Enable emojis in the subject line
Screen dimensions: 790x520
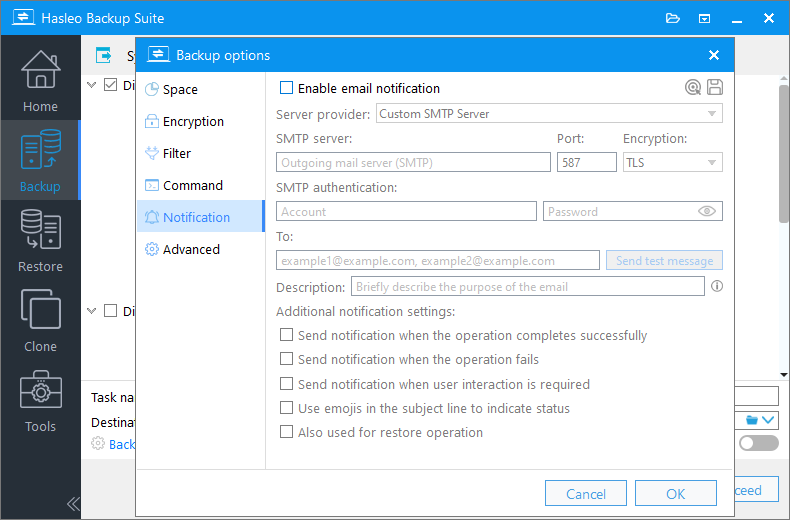(x=286, y=408)
